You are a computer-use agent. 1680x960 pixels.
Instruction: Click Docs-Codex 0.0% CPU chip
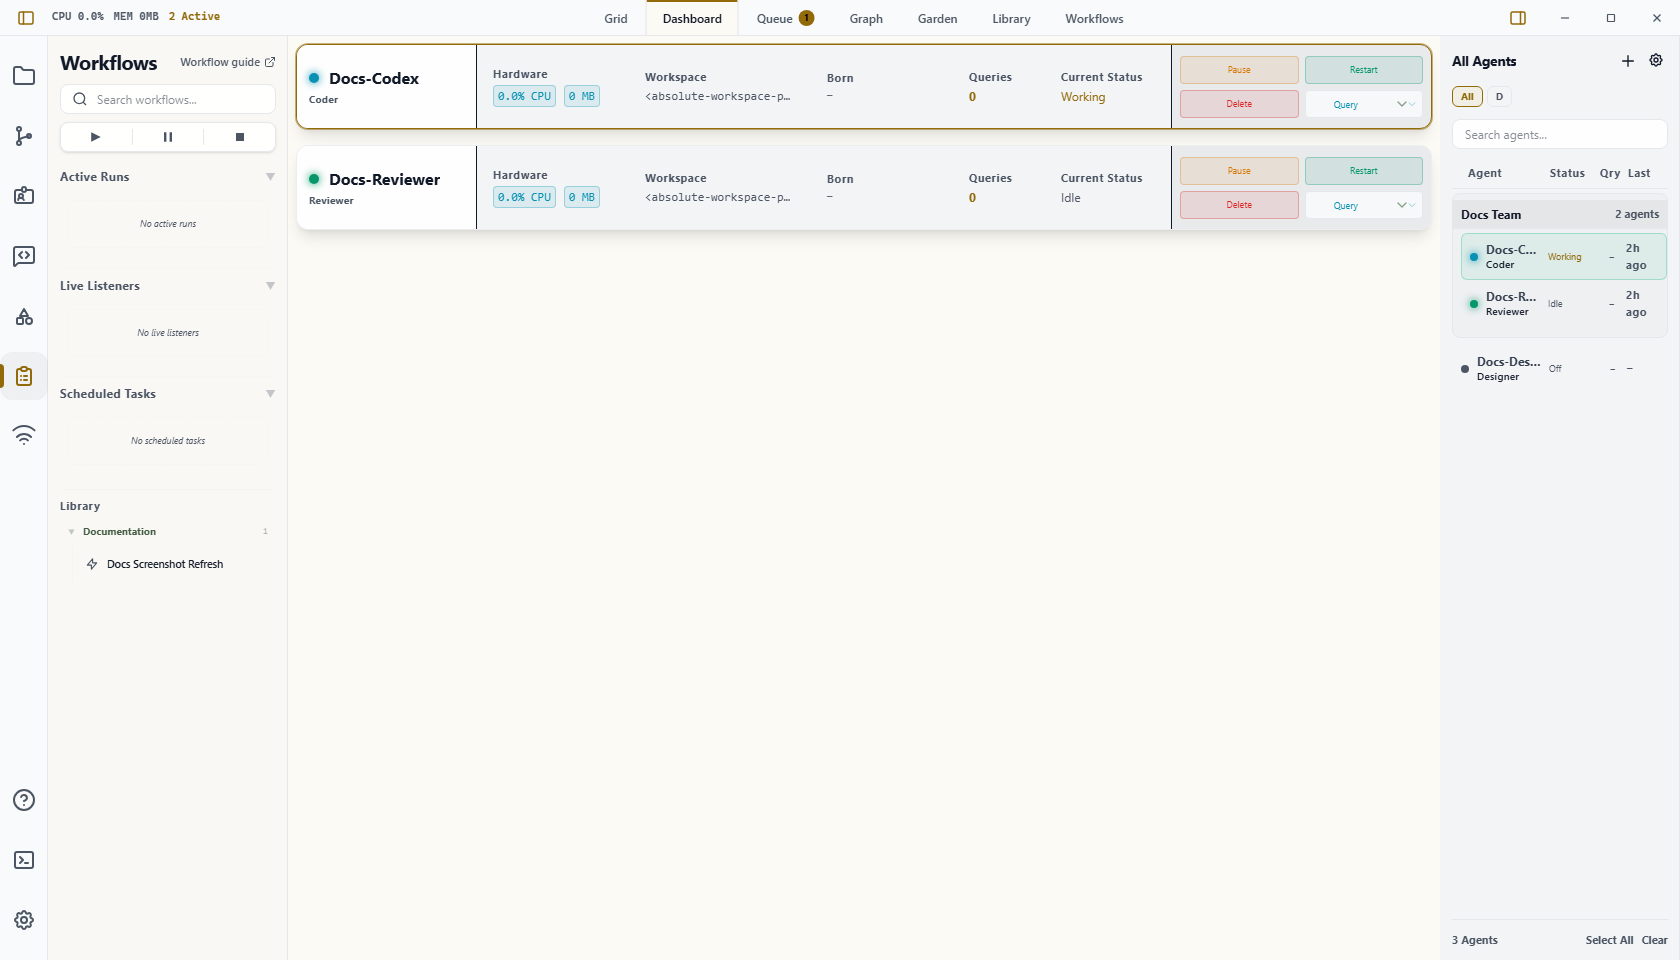click(525, 96)
